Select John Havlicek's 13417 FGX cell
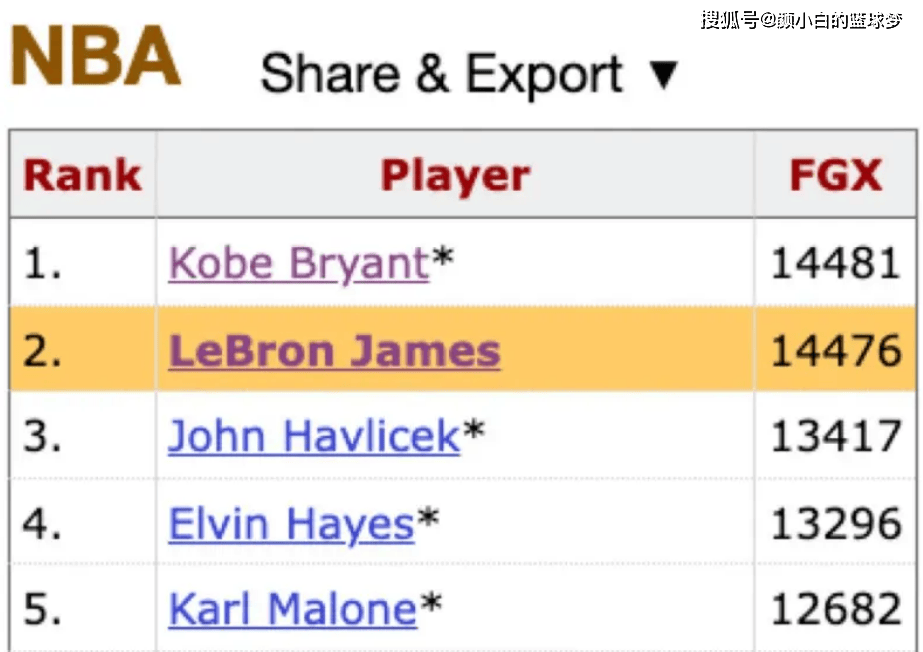The width and height of the screenshot is (923, 652). pos(836,436)
